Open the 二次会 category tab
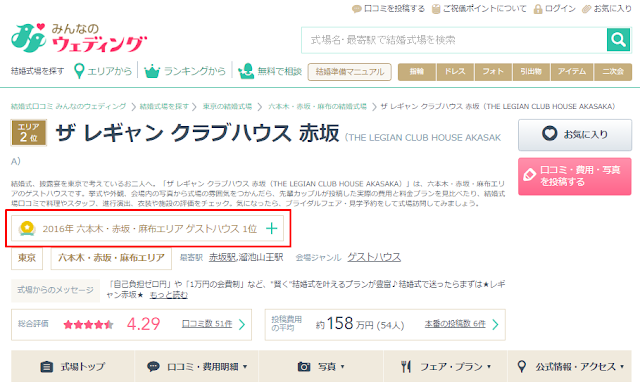The image size is (640, 389). 613,72
